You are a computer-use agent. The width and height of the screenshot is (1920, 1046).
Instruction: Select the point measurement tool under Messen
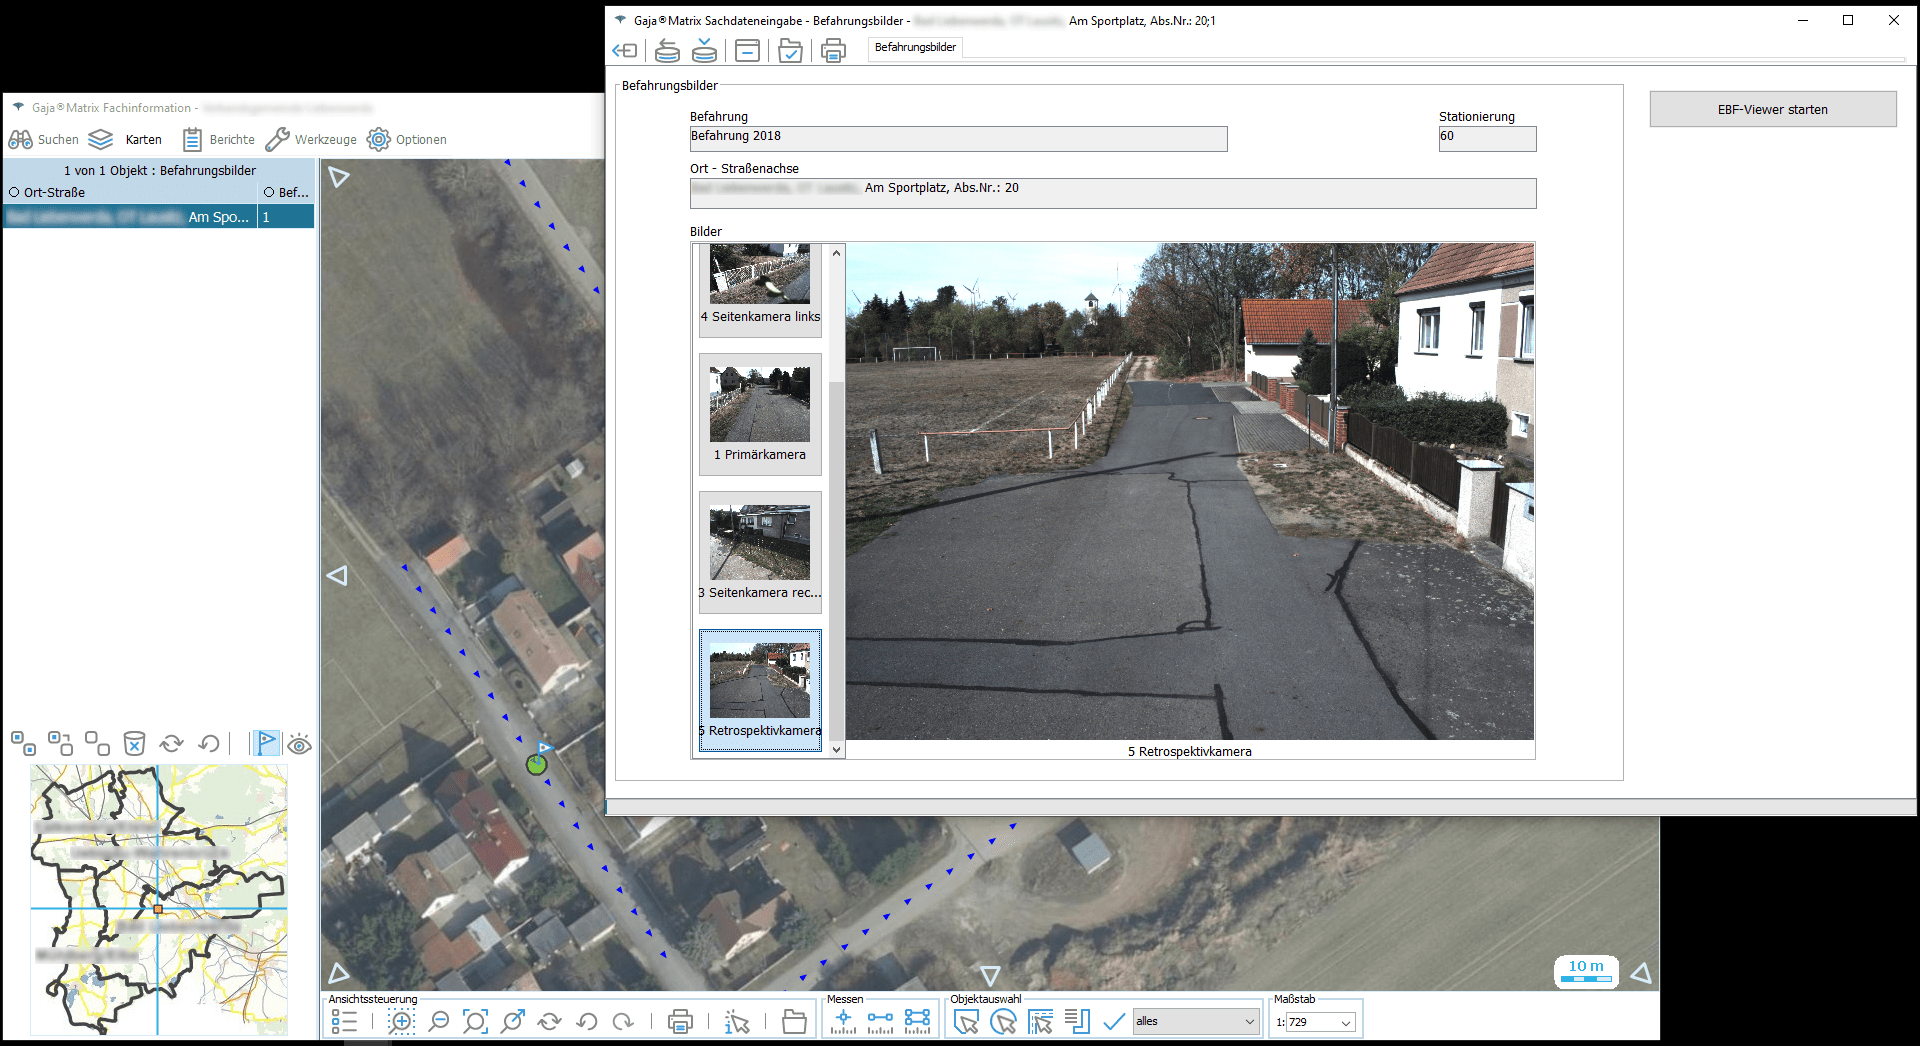[843, 1021]
